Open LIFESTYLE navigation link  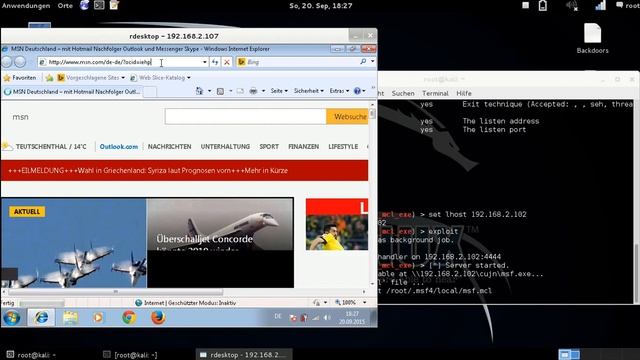coord(343,147)
